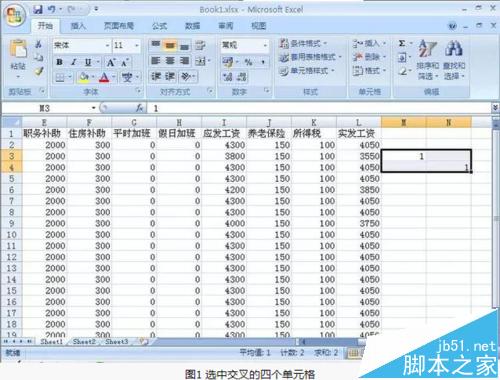Viewport: 500px width, 380px height.
Task: Open cell styles menu
Action: click(307, 71)
